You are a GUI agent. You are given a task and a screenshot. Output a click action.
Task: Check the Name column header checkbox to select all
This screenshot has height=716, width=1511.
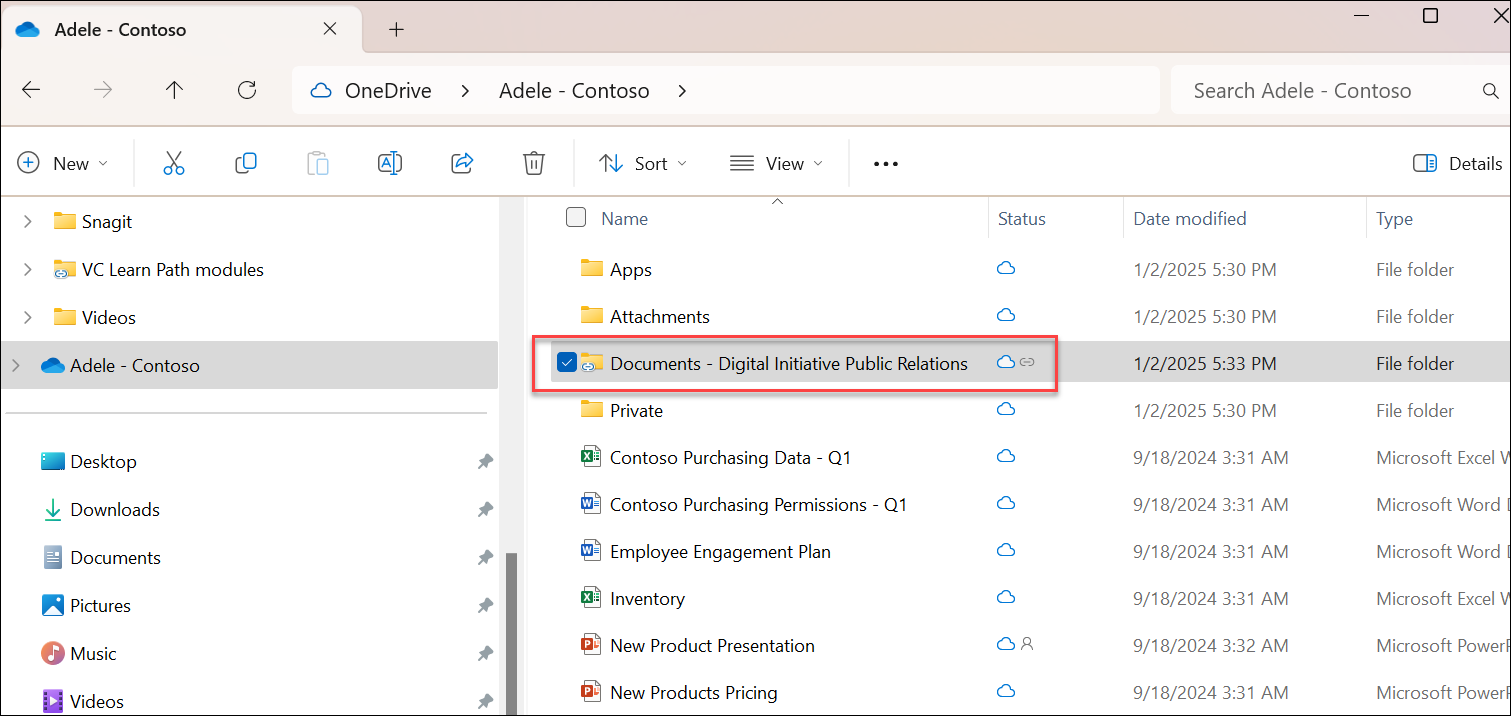click(576, 217)
